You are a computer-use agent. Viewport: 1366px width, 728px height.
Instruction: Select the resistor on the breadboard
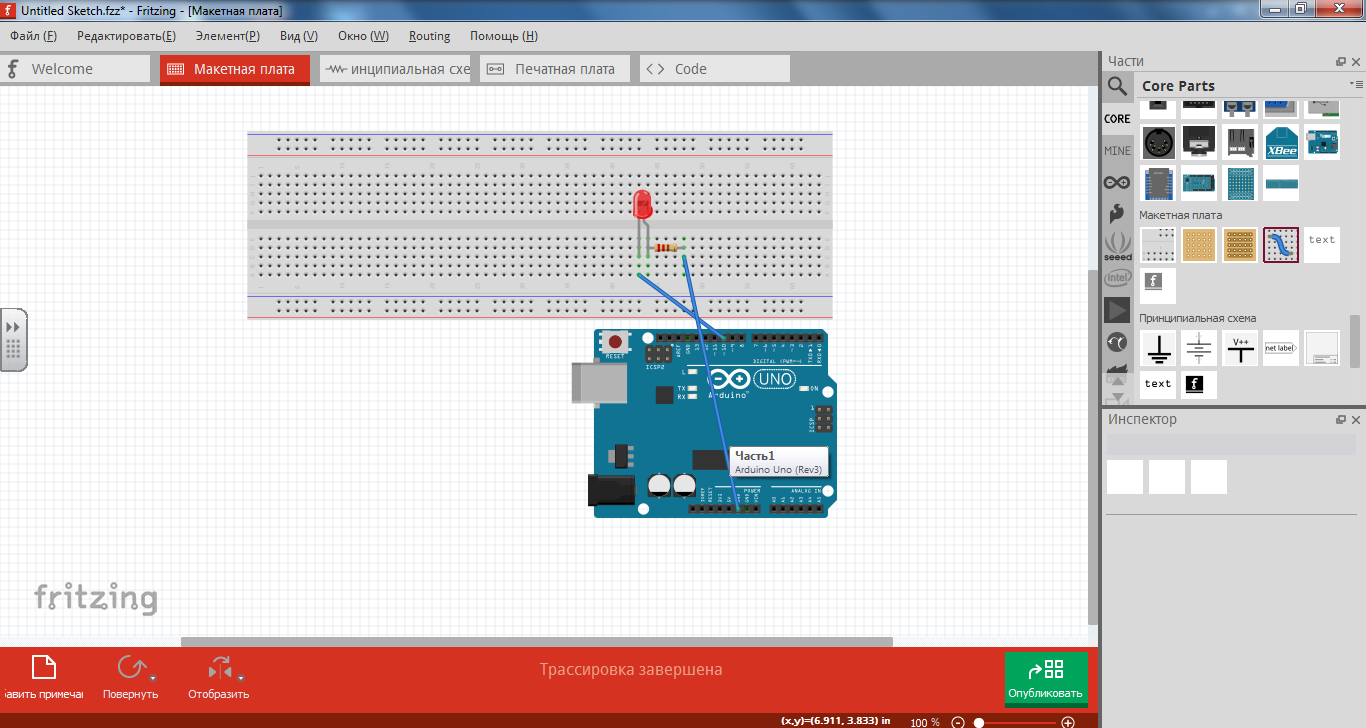(x=665, y=247)
